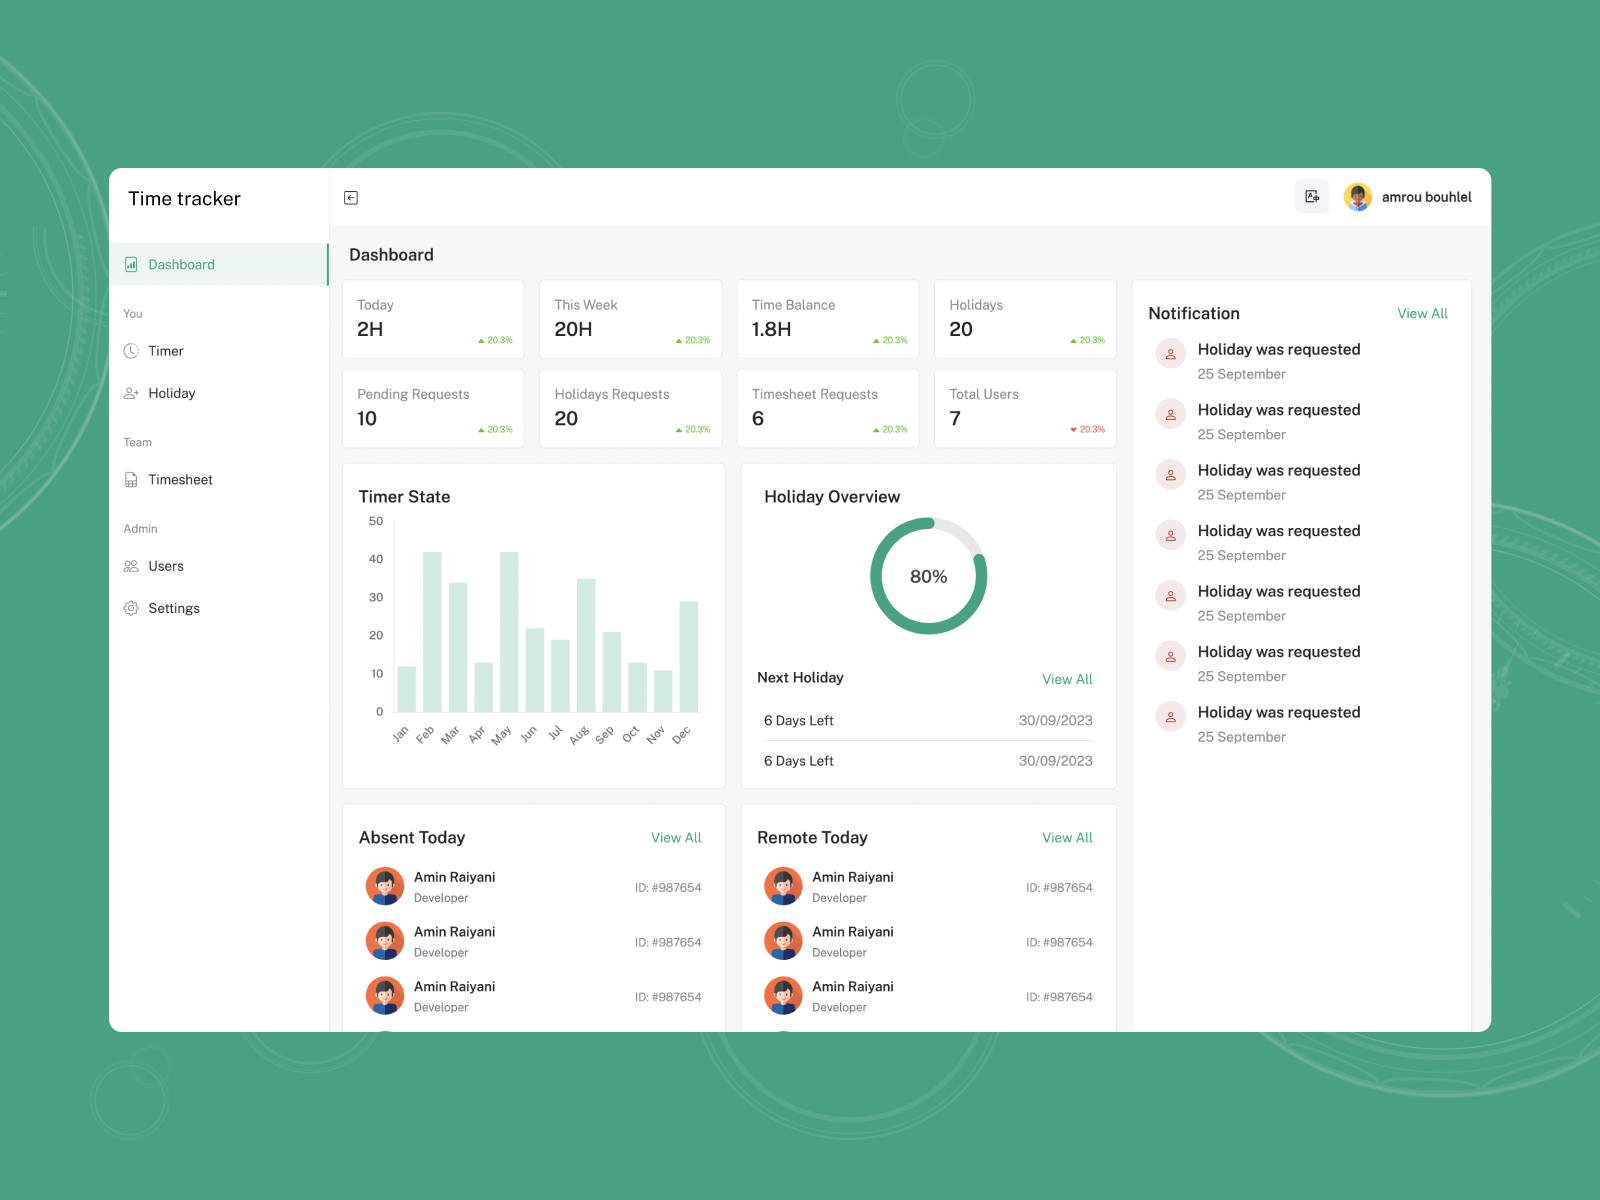Click the Pending Requests stat card

pos(432,408)
